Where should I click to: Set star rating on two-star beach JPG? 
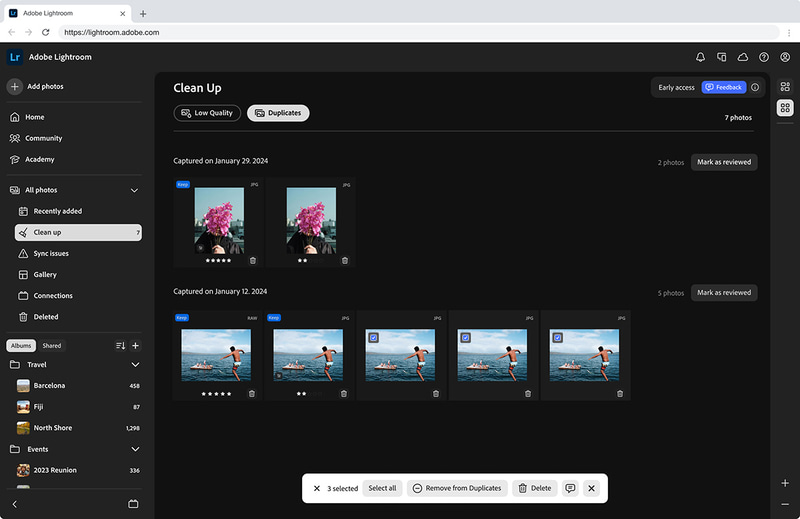(309, 394)
